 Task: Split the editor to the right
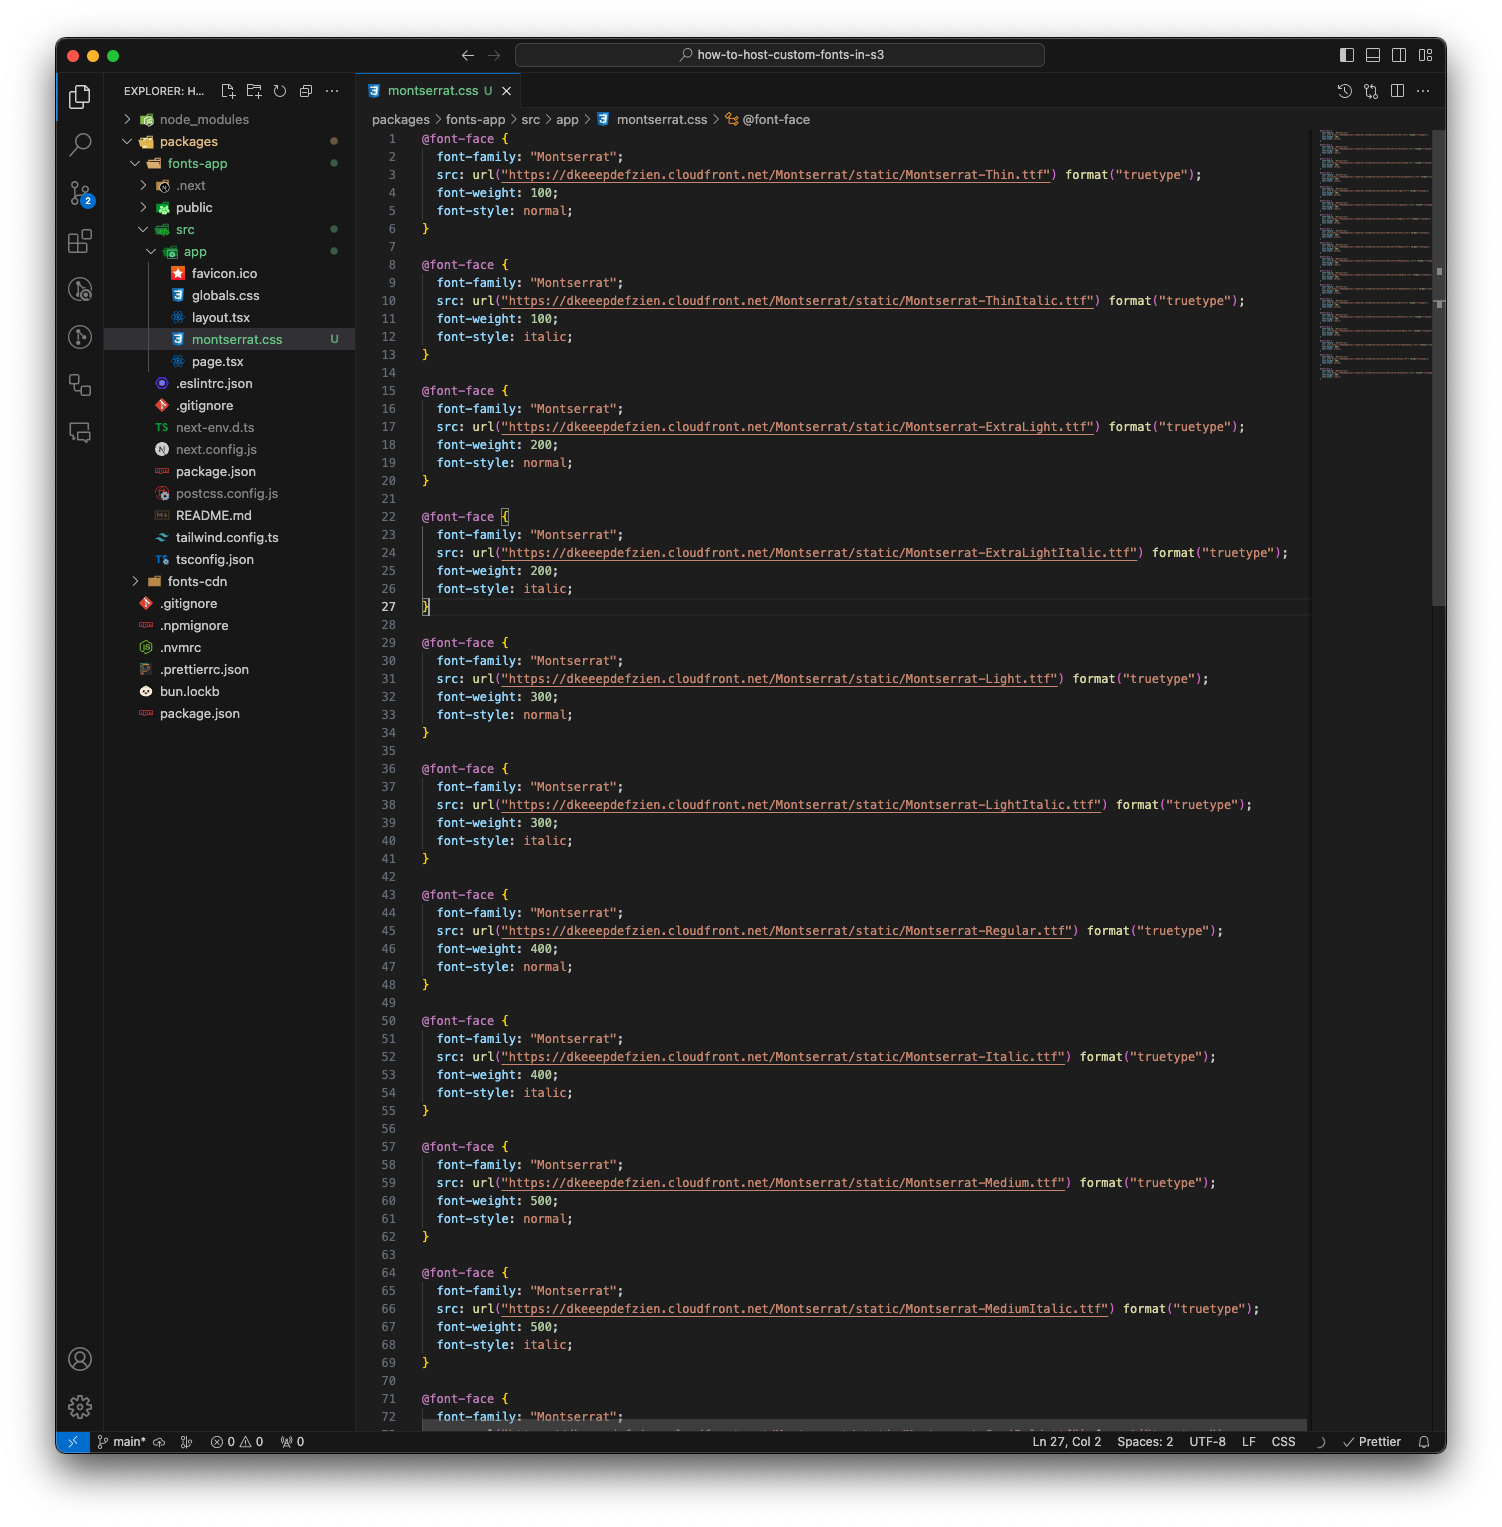click(x=1397, y=91)
